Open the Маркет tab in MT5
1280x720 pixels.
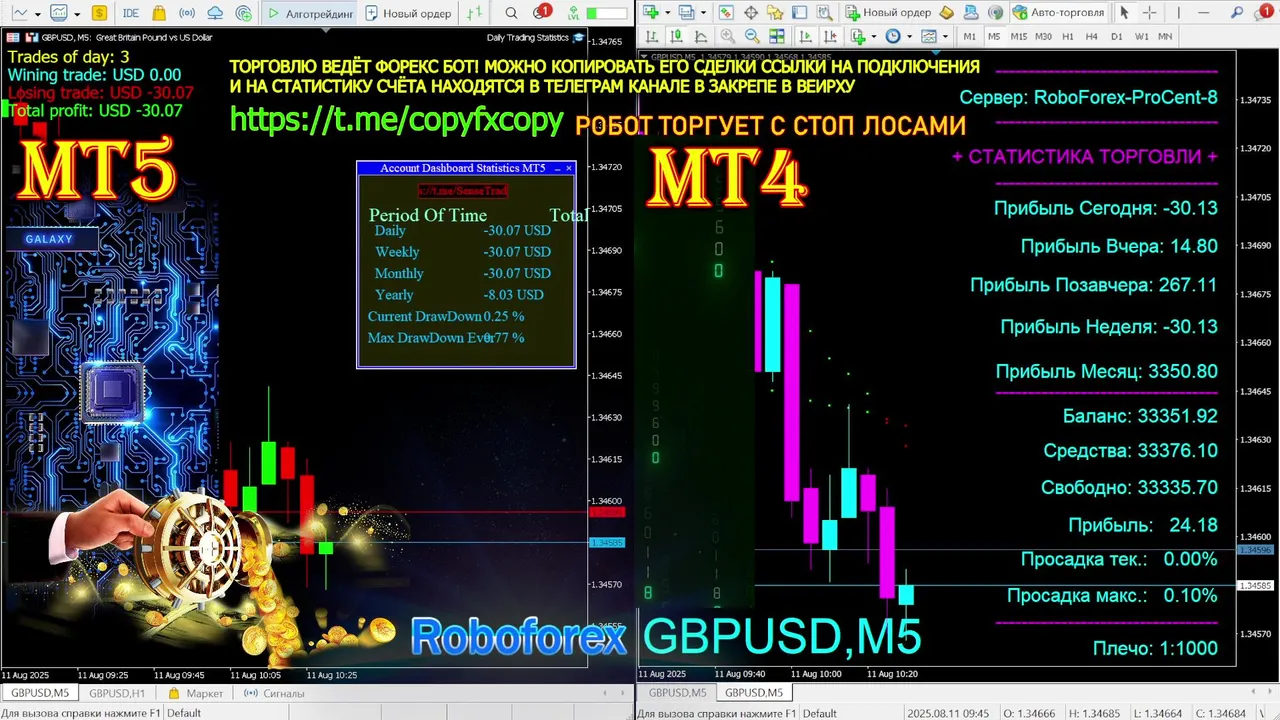[x=196, y=693]
